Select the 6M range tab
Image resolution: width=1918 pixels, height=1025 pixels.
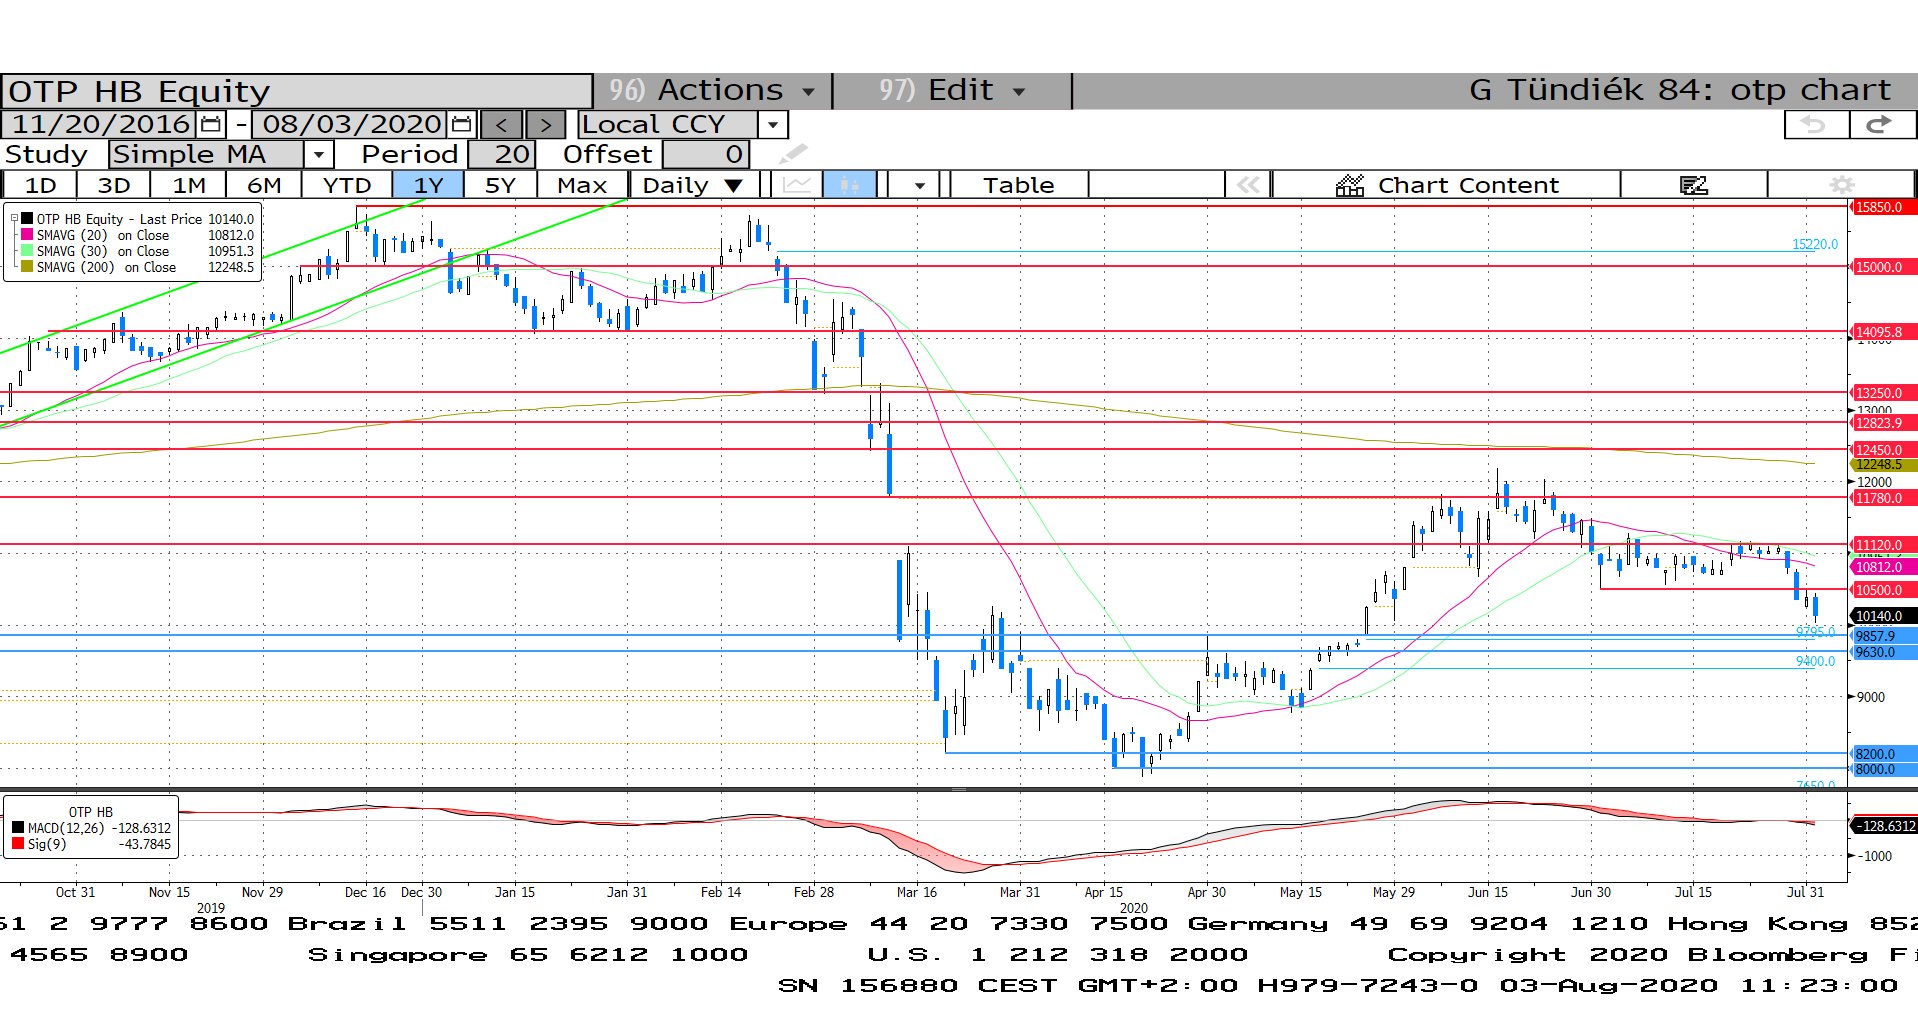point(264,185)
